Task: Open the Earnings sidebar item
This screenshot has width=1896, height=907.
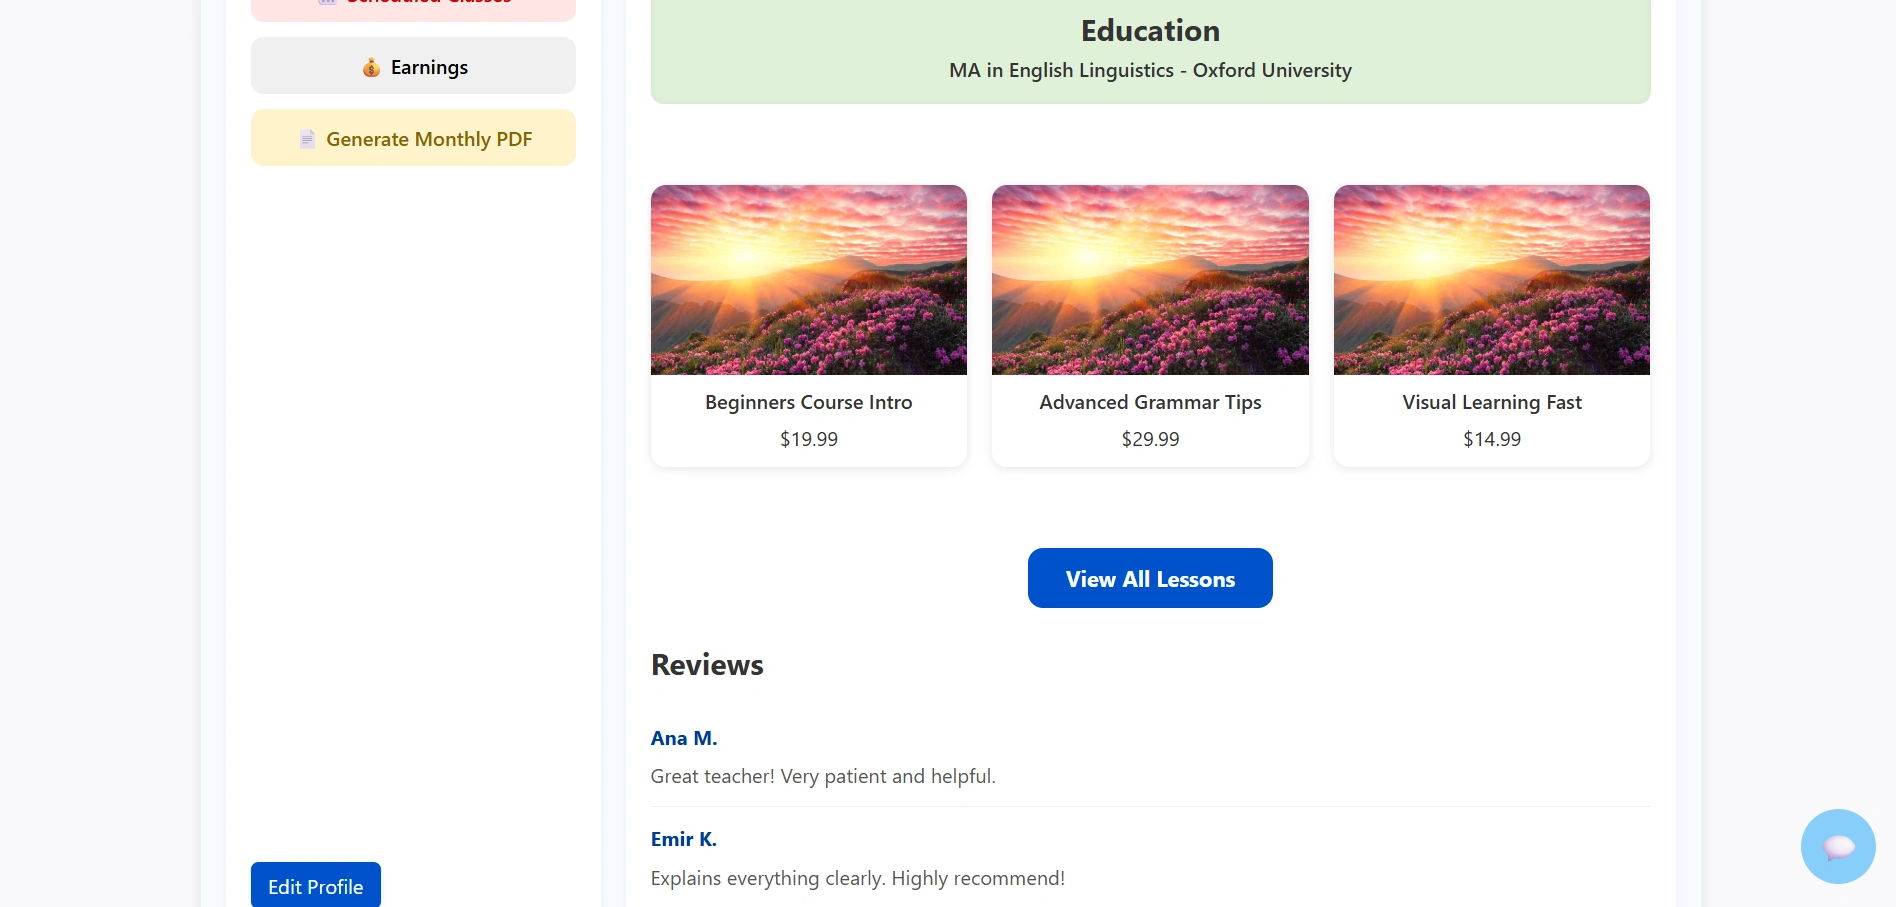Action: (x=413, y=66)
